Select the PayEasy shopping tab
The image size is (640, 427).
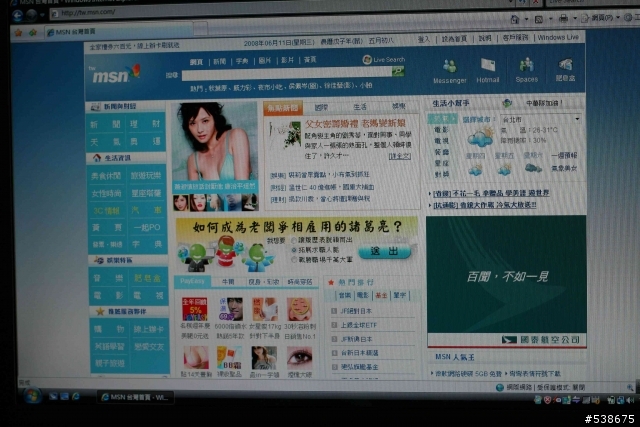[x=192, y=281]
